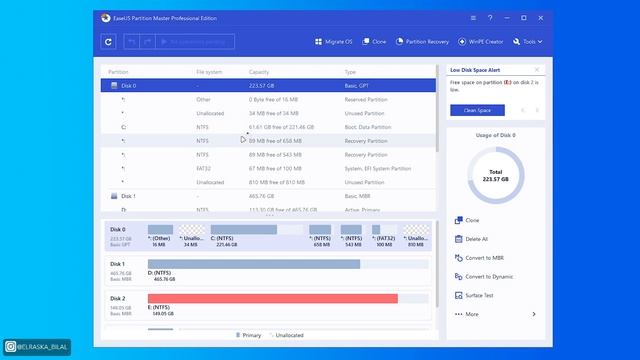Click the execute operations pending button

pyautogui.click(x=195, y=42)
